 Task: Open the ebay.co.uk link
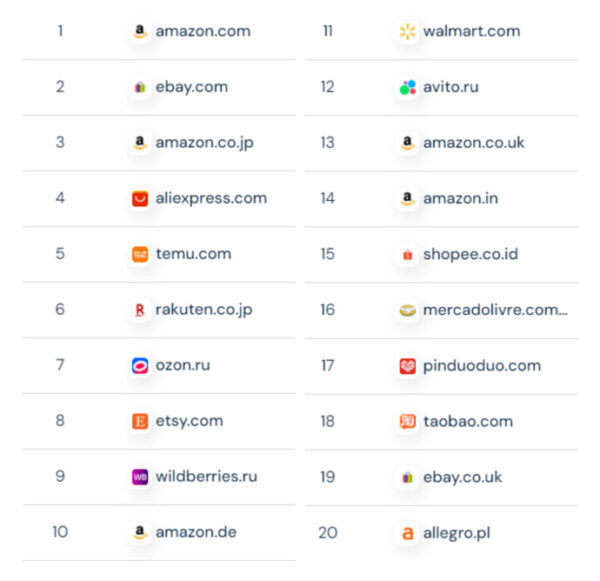462,477
